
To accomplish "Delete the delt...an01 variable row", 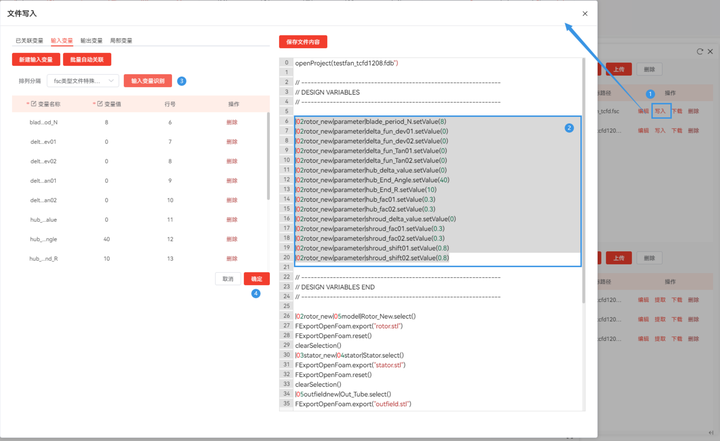I will coord(232,181).
